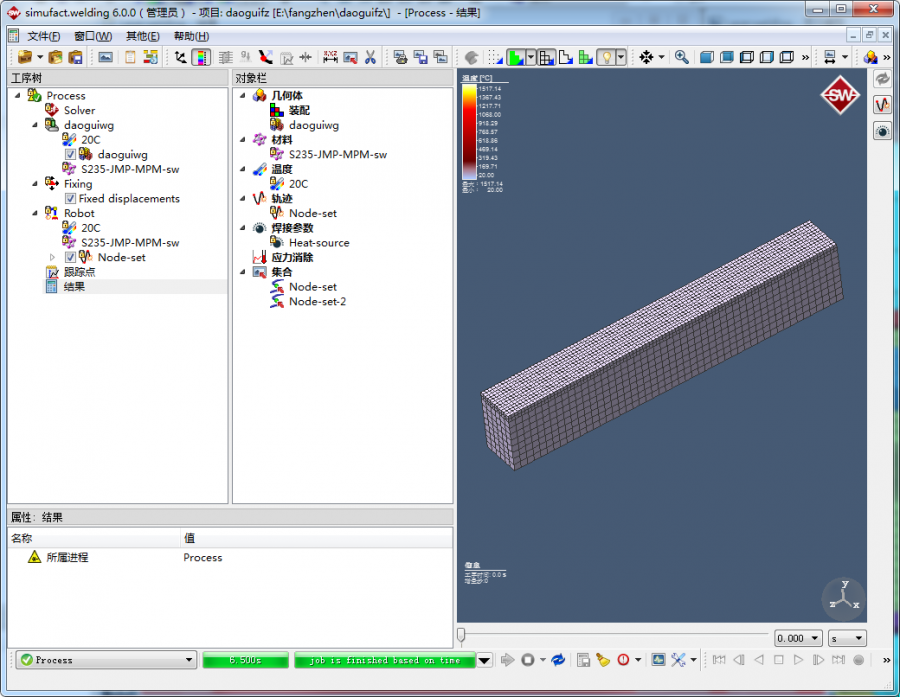Click the broom clean-up icon in bottom toolbar
The width and height of the screenshot is (900, 697).
(603, 660)
